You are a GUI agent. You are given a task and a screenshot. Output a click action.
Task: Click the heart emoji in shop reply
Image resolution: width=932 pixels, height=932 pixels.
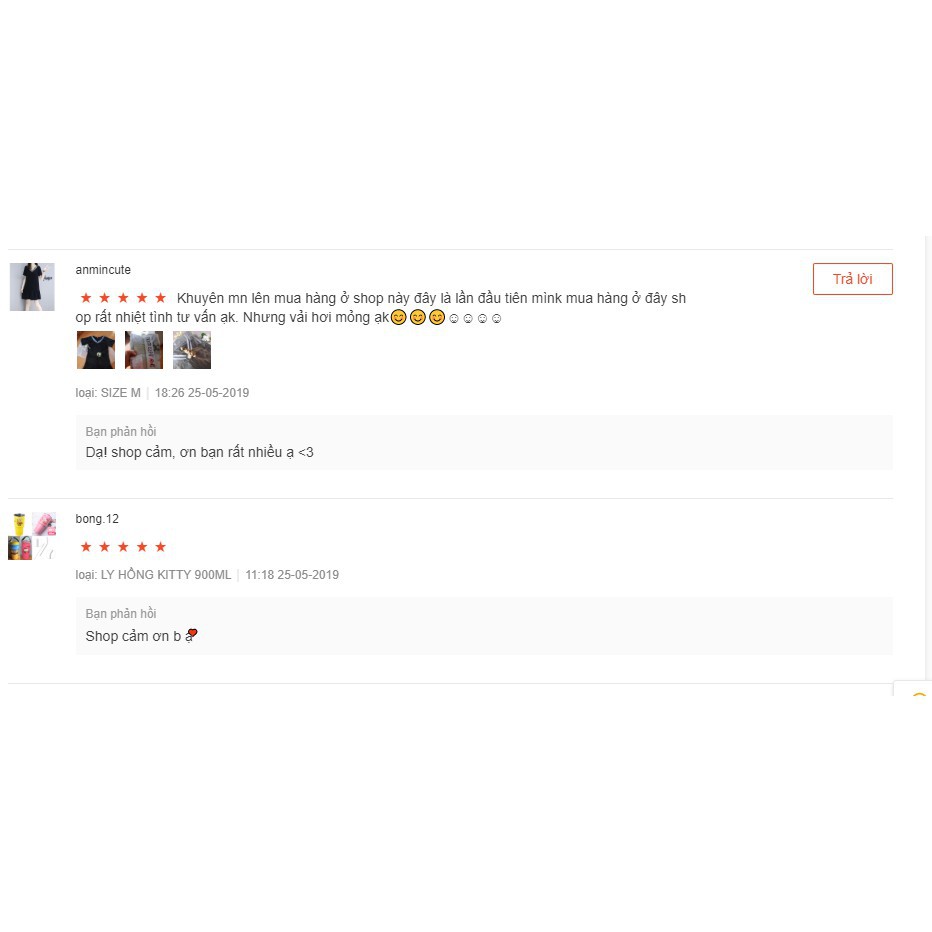pos(192,634)
